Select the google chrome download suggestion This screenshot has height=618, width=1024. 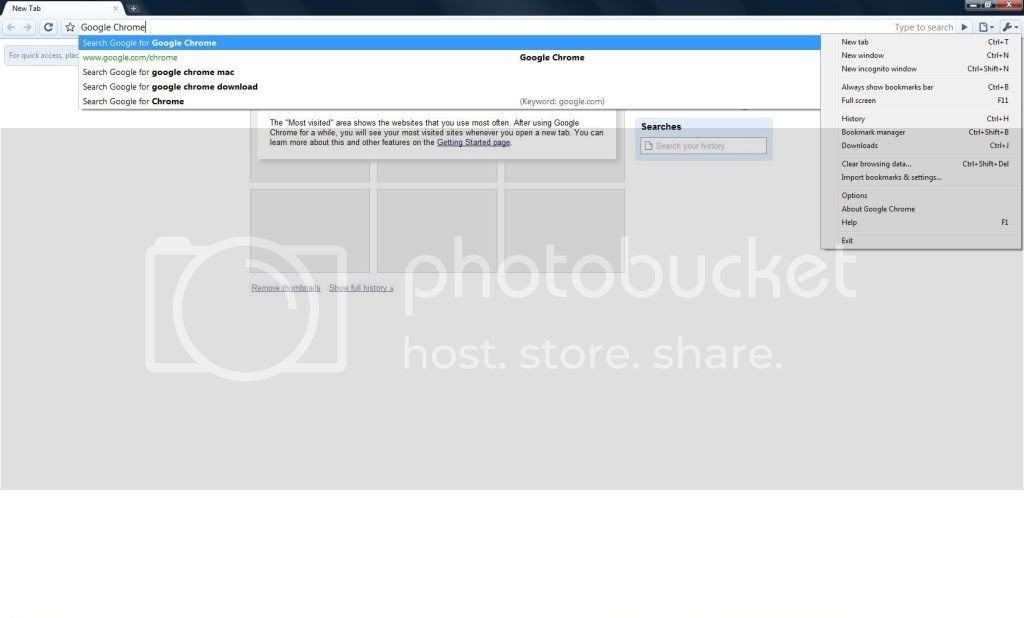click(x=170, y=87)
